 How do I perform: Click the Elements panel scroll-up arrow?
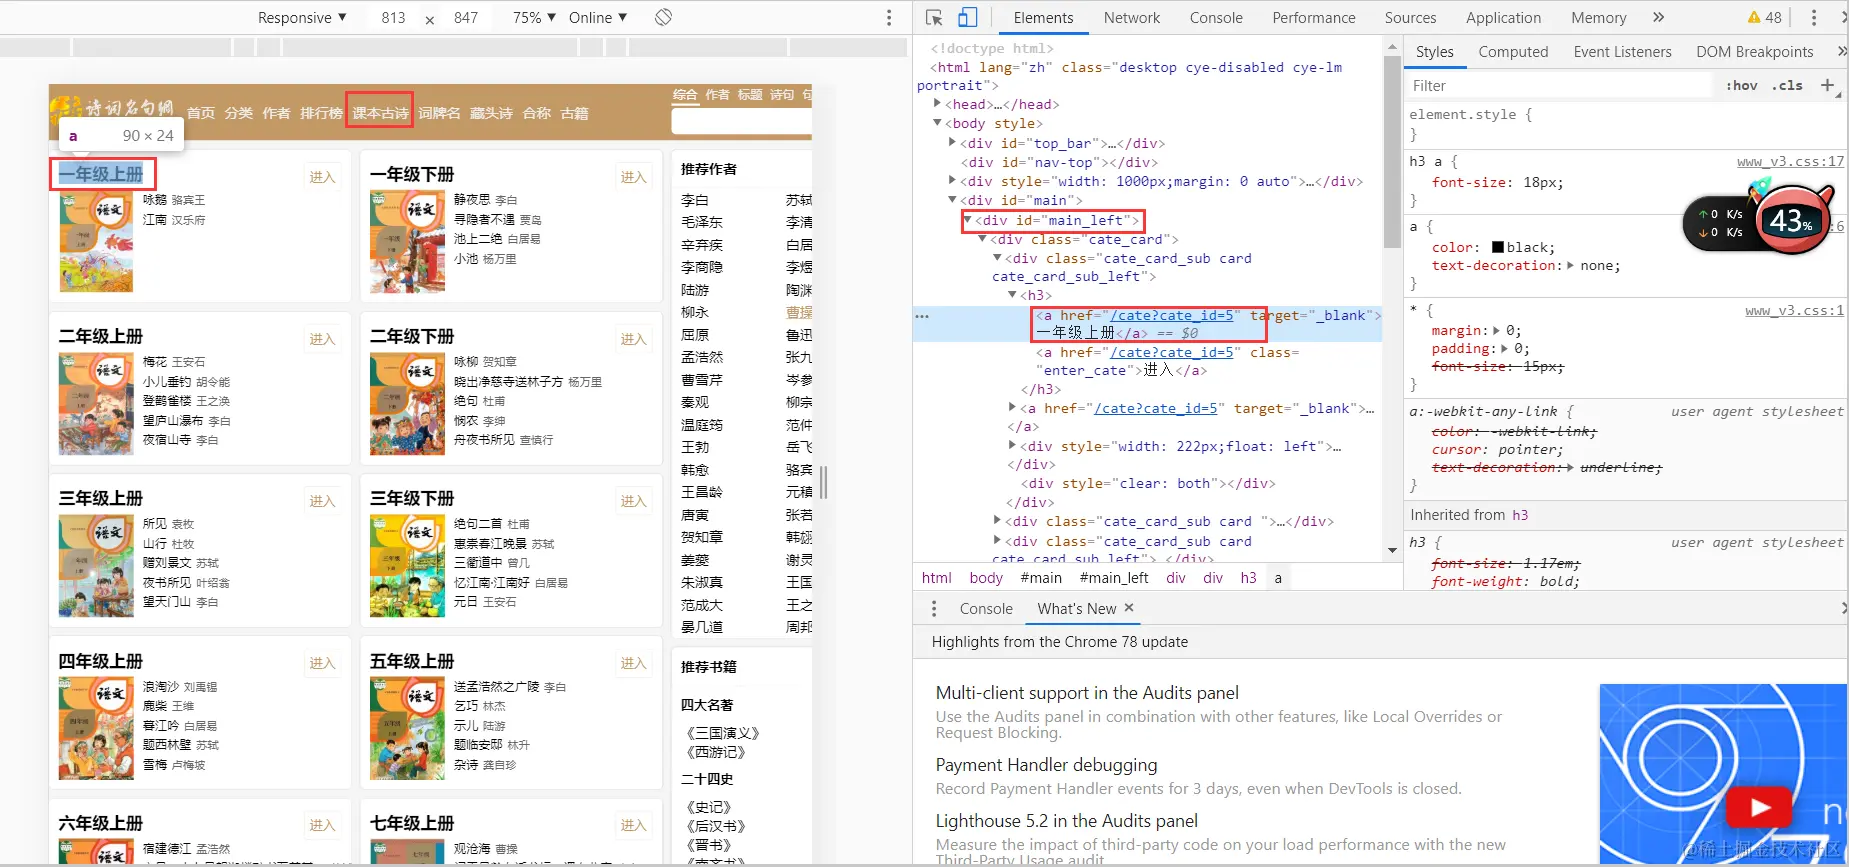[1392, 47]
